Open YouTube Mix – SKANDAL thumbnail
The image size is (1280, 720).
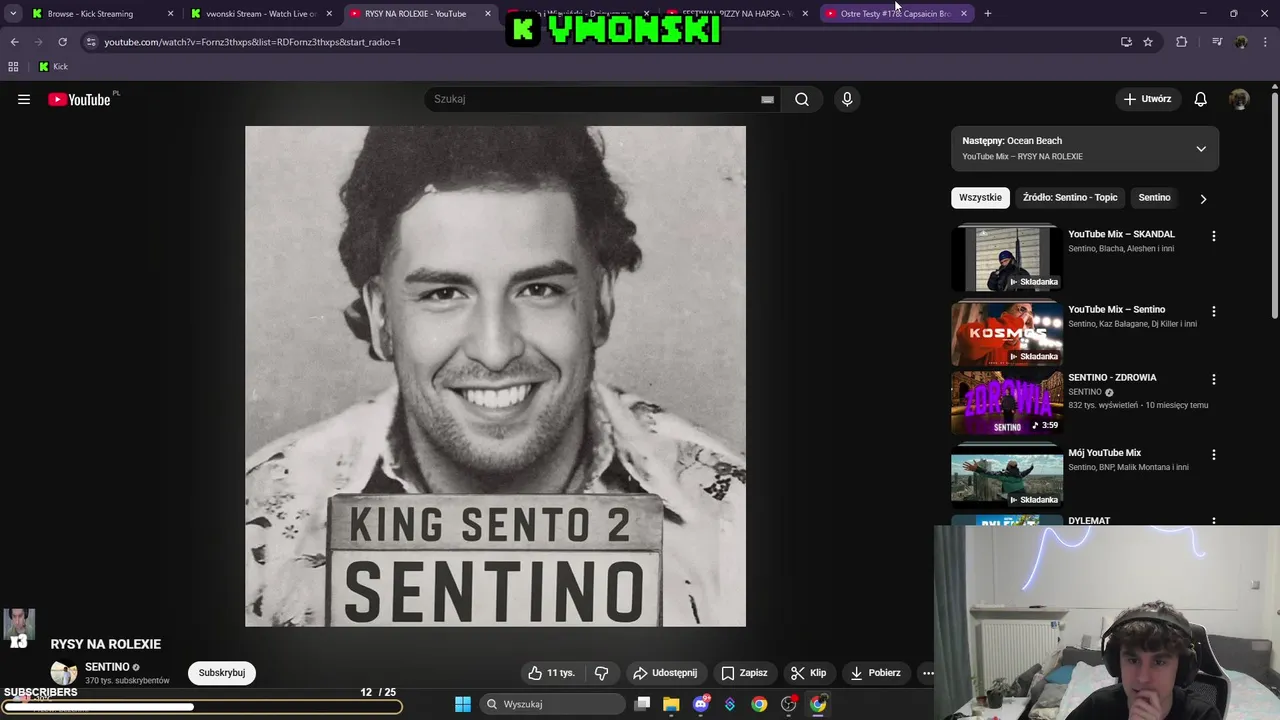coord(1006,258)
